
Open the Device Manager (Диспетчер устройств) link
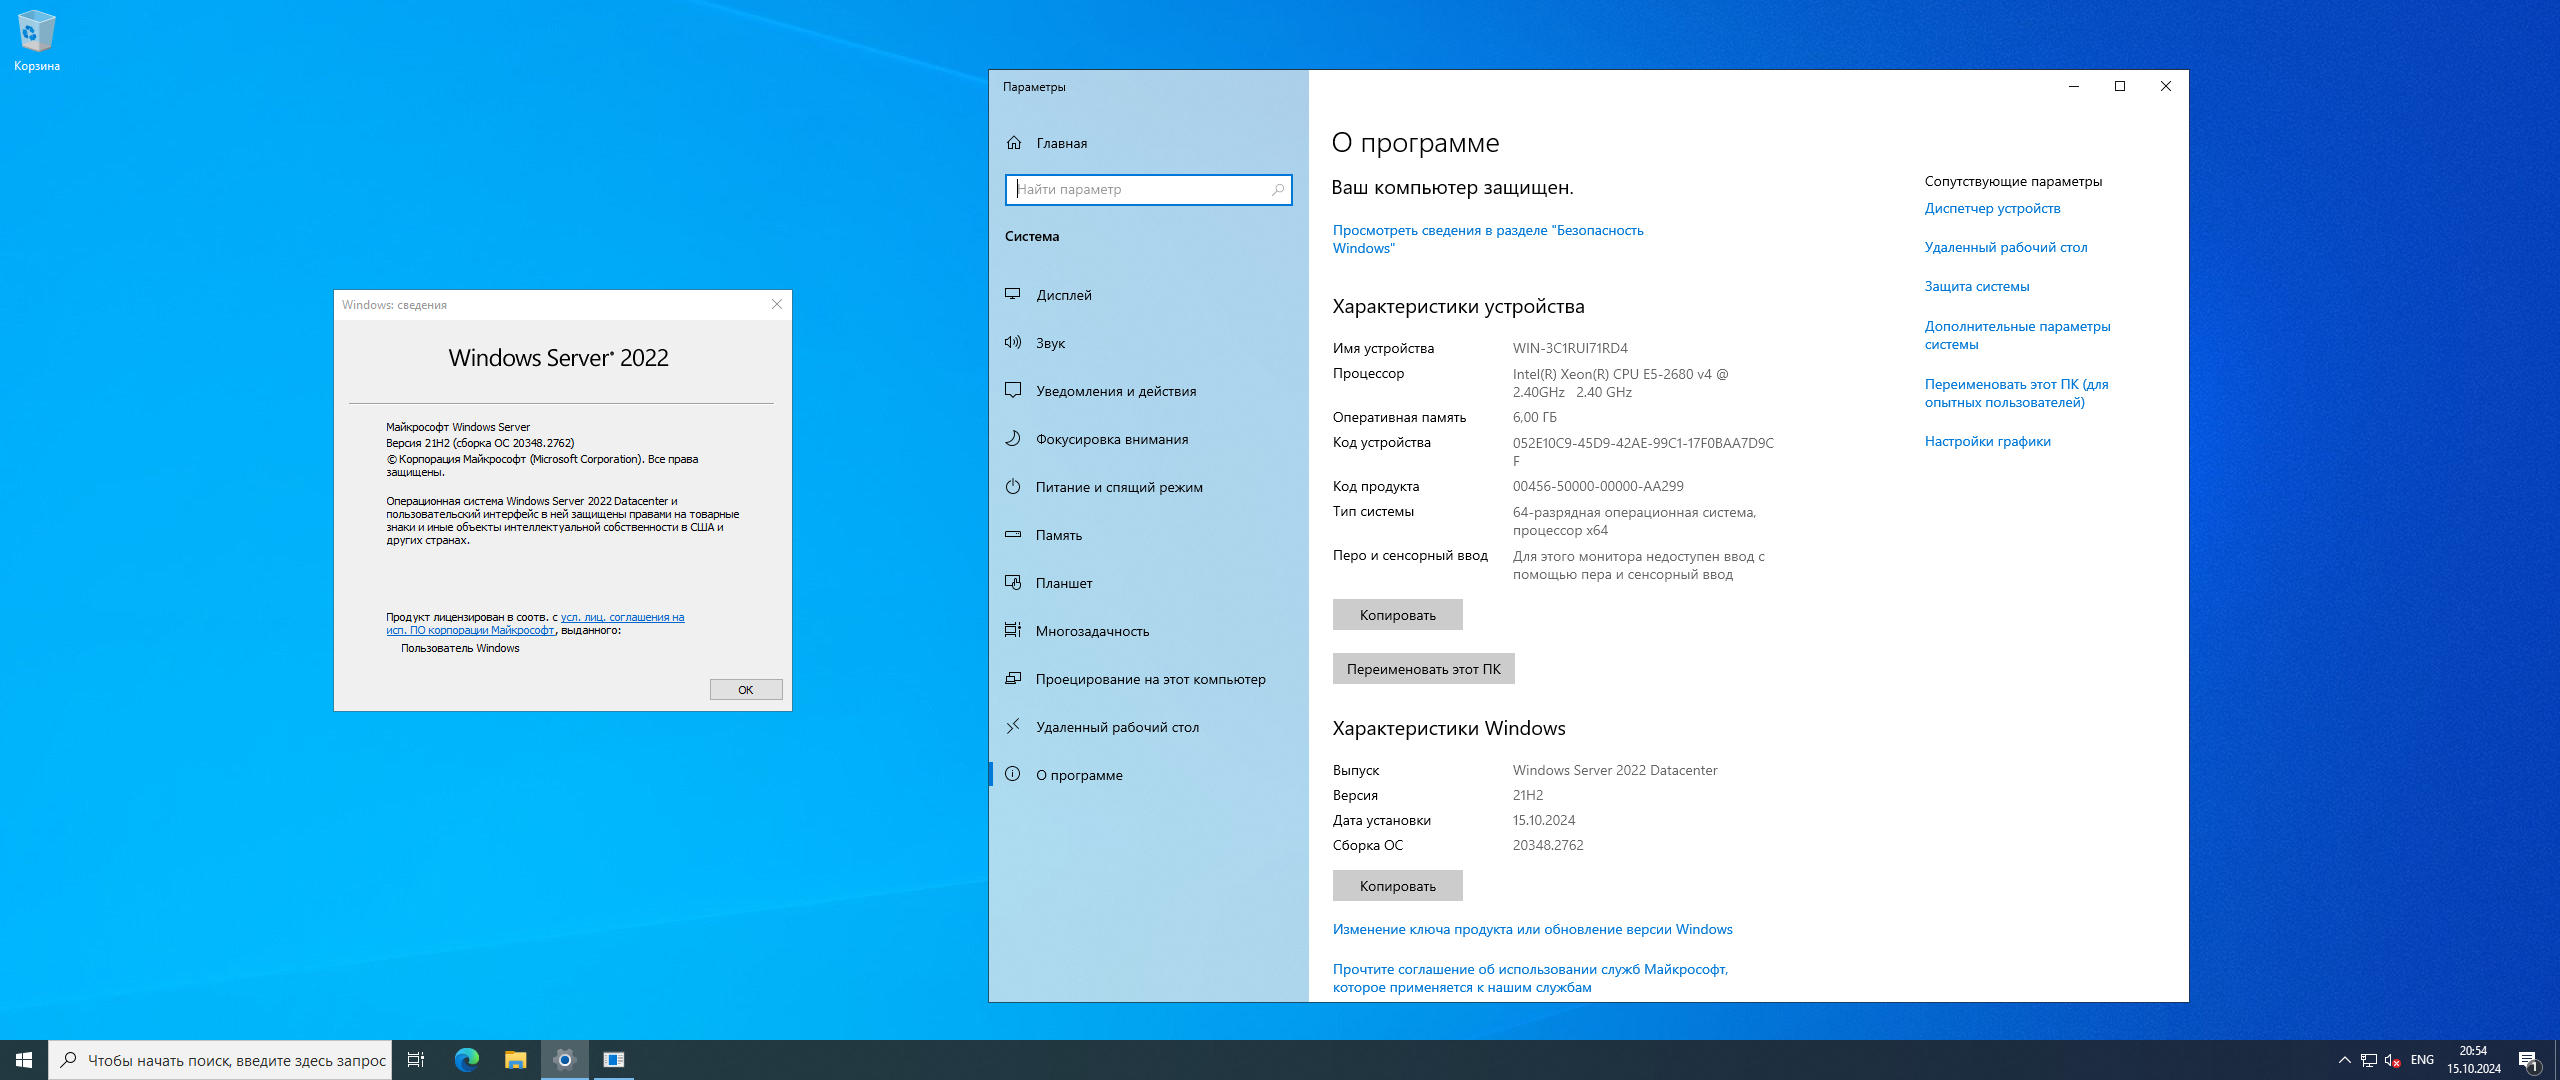(x=1991, y=208)
